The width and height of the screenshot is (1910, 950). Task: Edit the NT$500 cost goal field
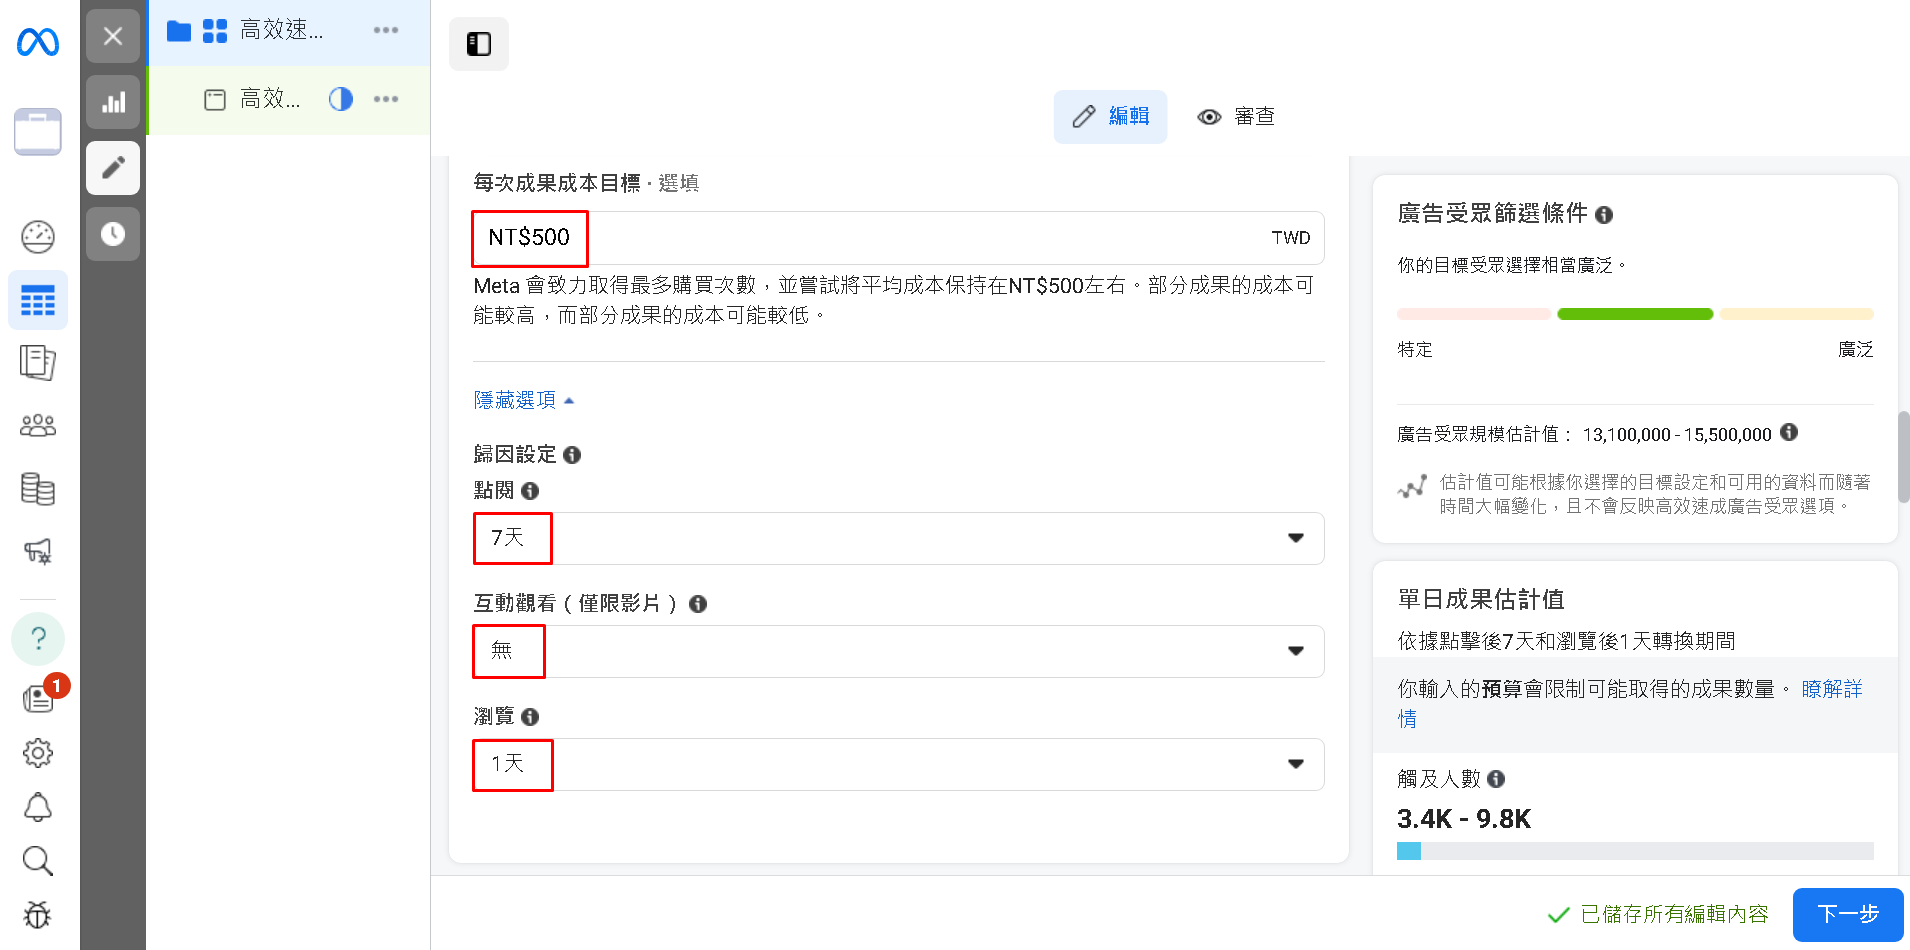(x=898, y=238)
